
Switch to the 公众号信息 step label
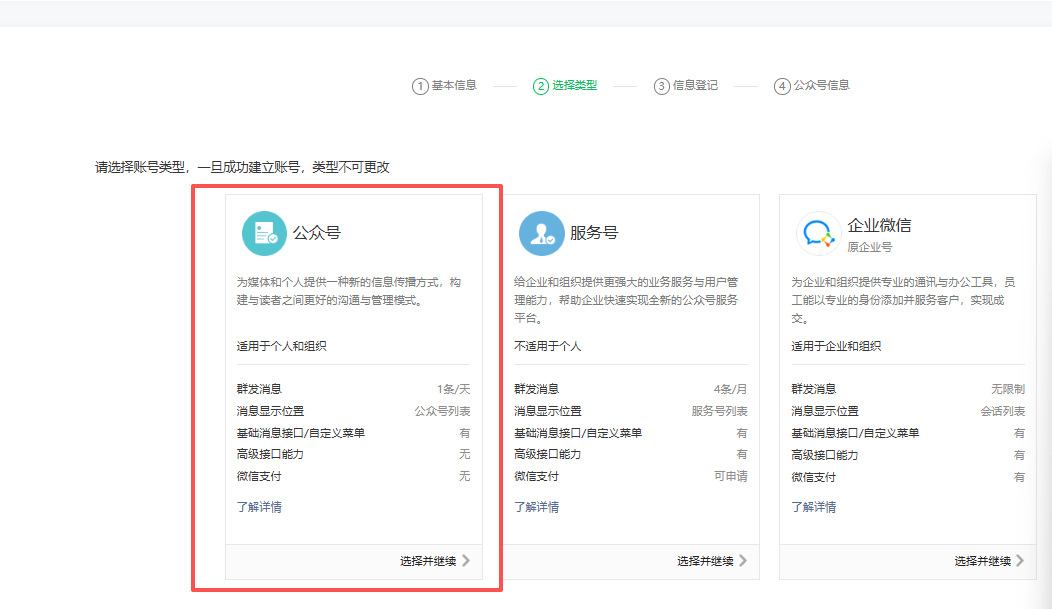821,86
